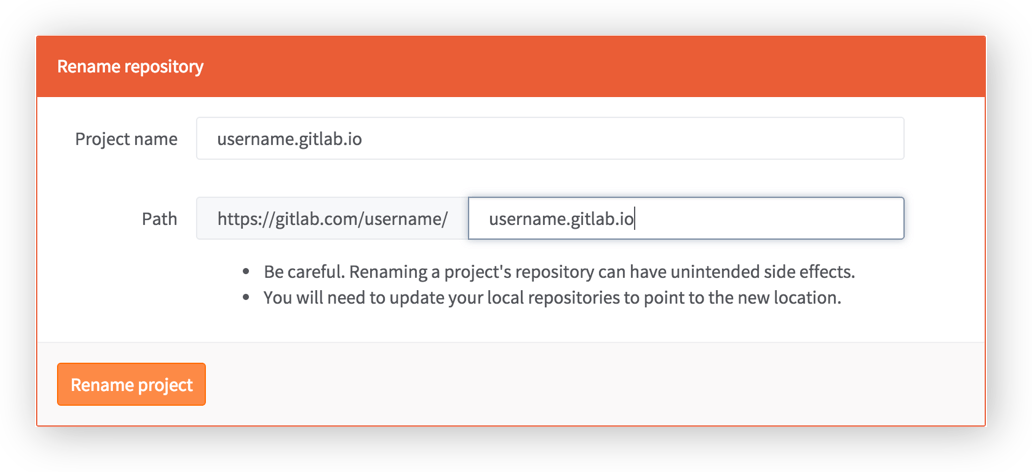Click the Rename project button
Screen dimensions: 1032x472
(x=132, y=384)
